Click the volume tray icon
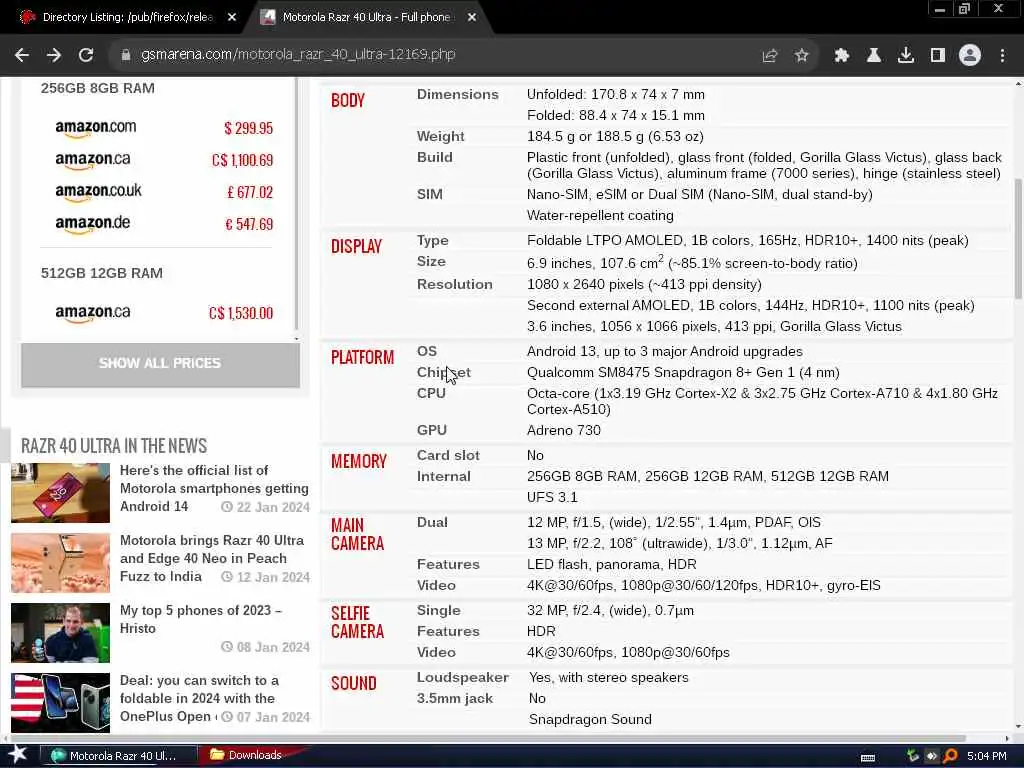1024x768 pixels. point(931,756)
